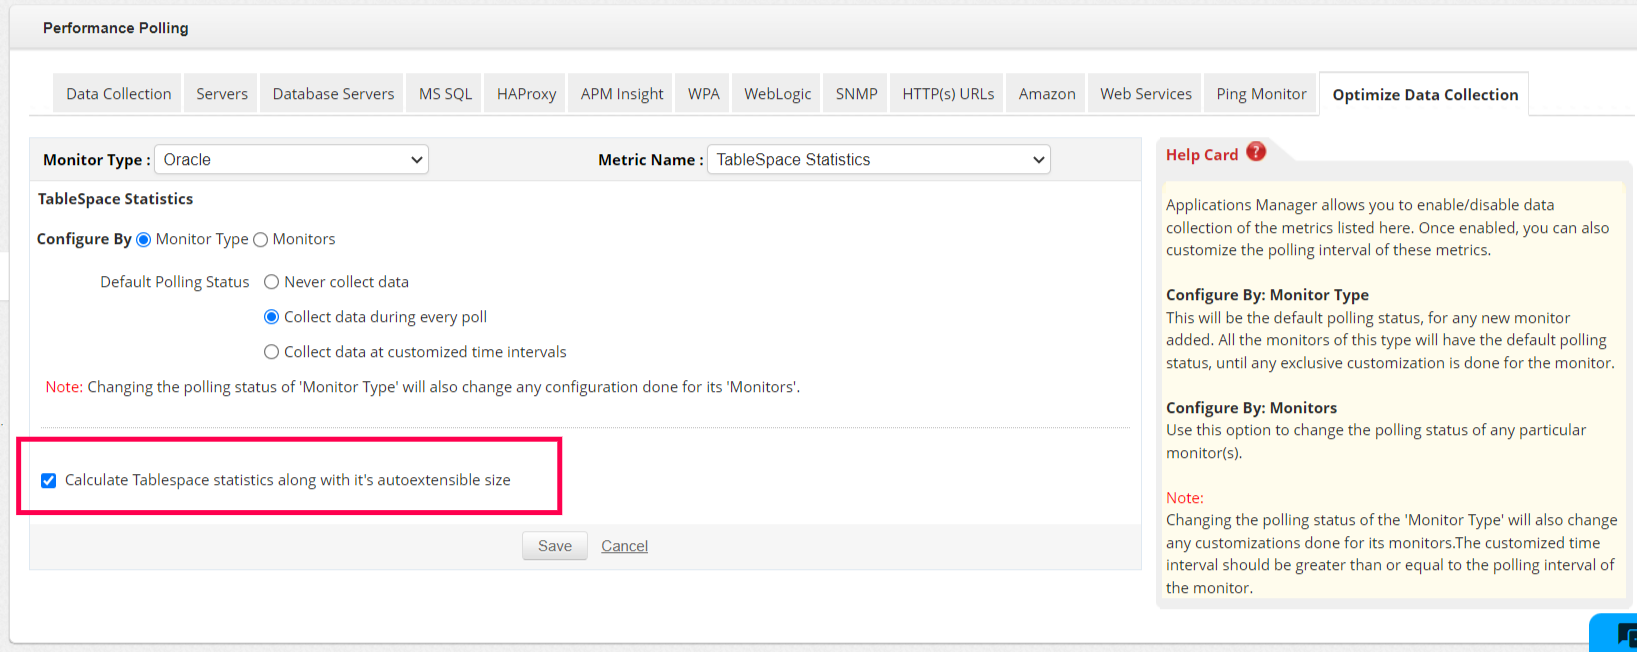Image resolution: width=1637 pixels, height=652 pixels.
Task: Expand the Metric Name dropdown
Action: 878,160
